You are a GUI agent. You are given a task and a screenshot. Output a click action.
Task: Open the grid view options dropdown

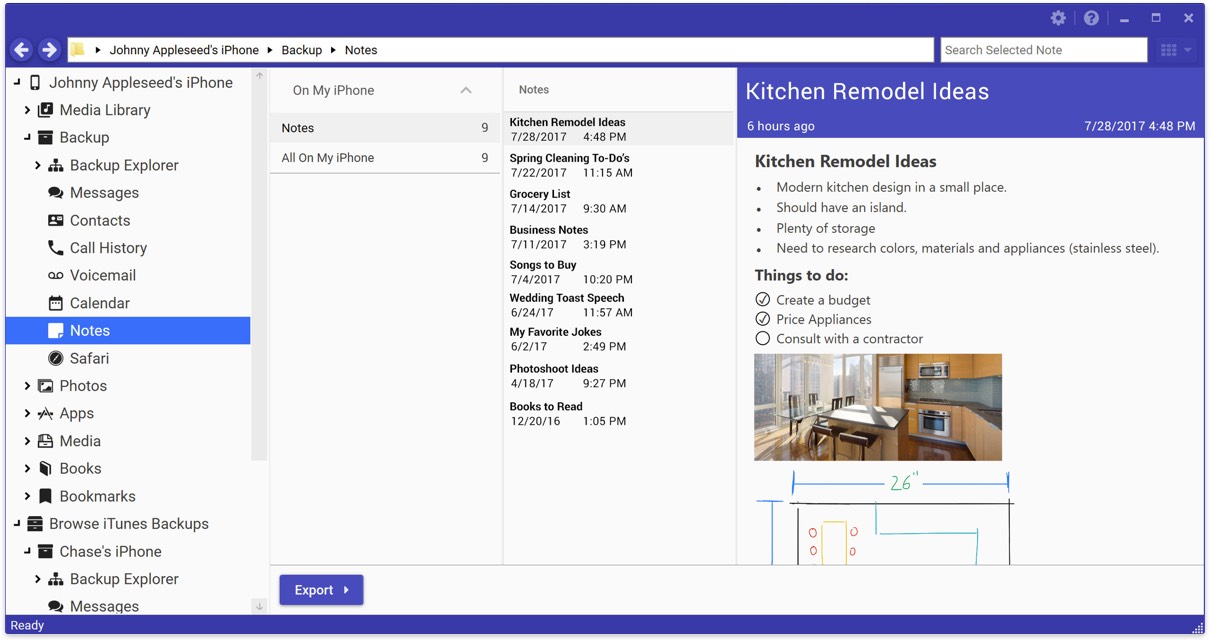[x=1175, y=50]
